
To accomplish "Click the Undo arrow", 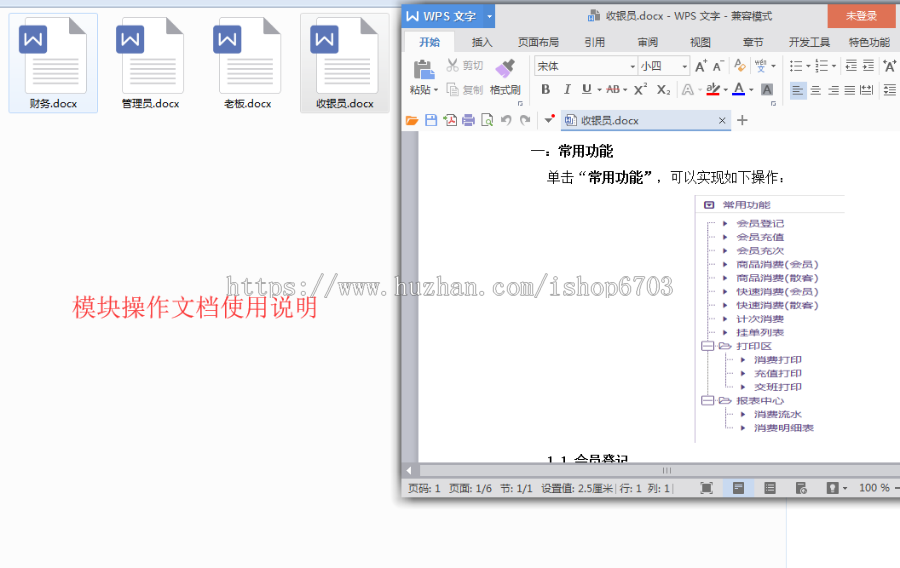I will click(506, 120).
